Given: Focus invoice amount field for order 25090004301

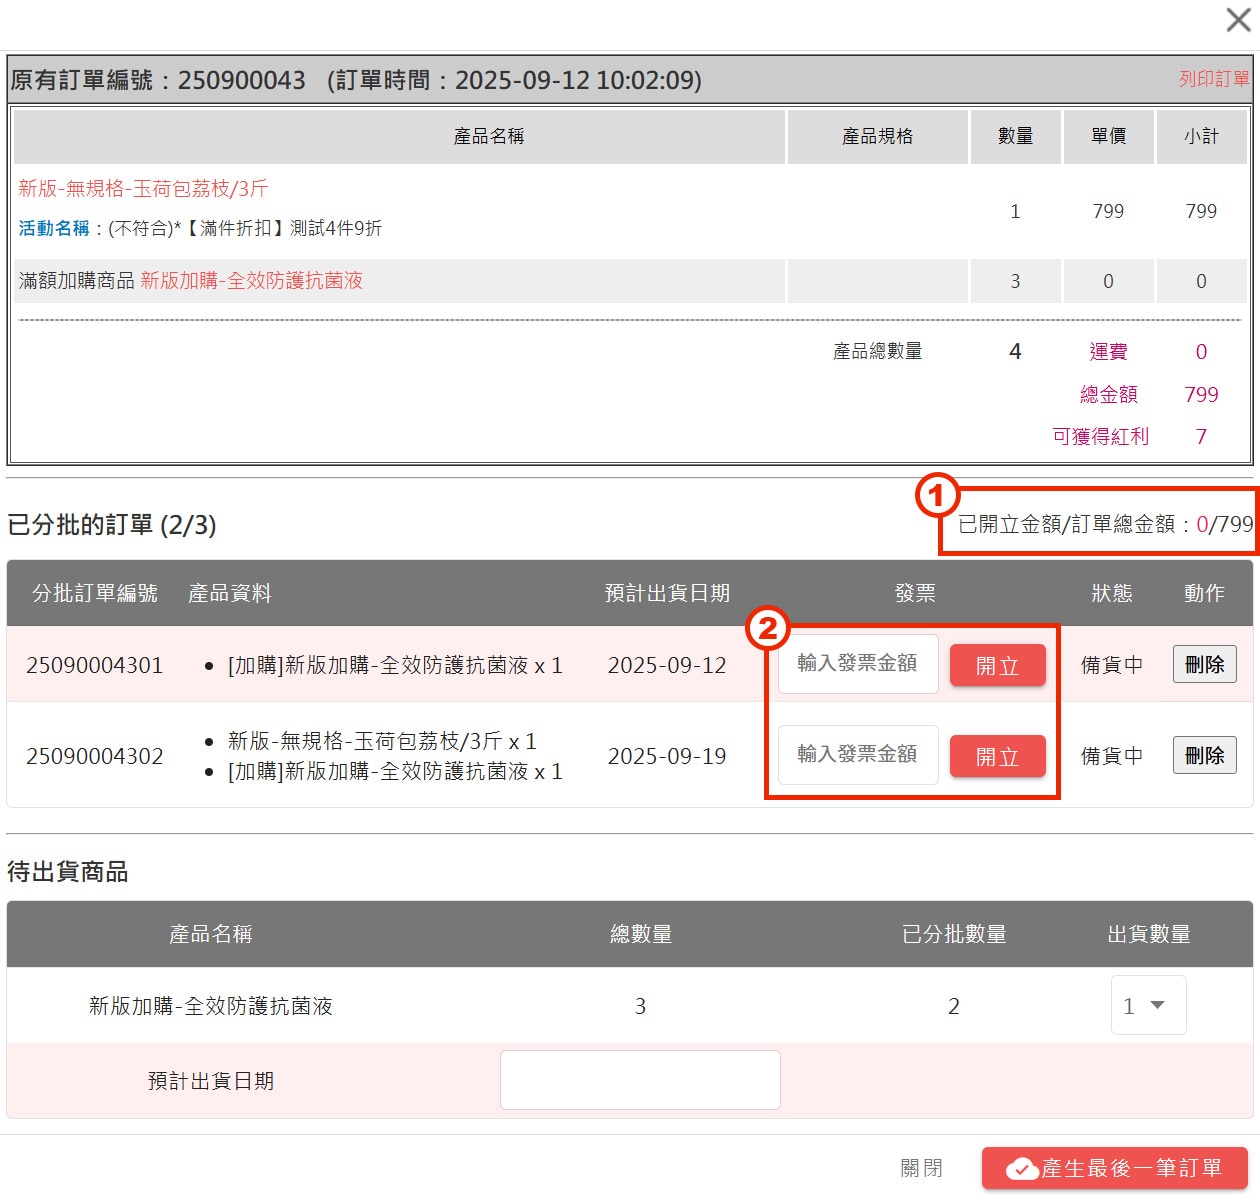Looking at the screenshot, I should click(x=857, y=664).
